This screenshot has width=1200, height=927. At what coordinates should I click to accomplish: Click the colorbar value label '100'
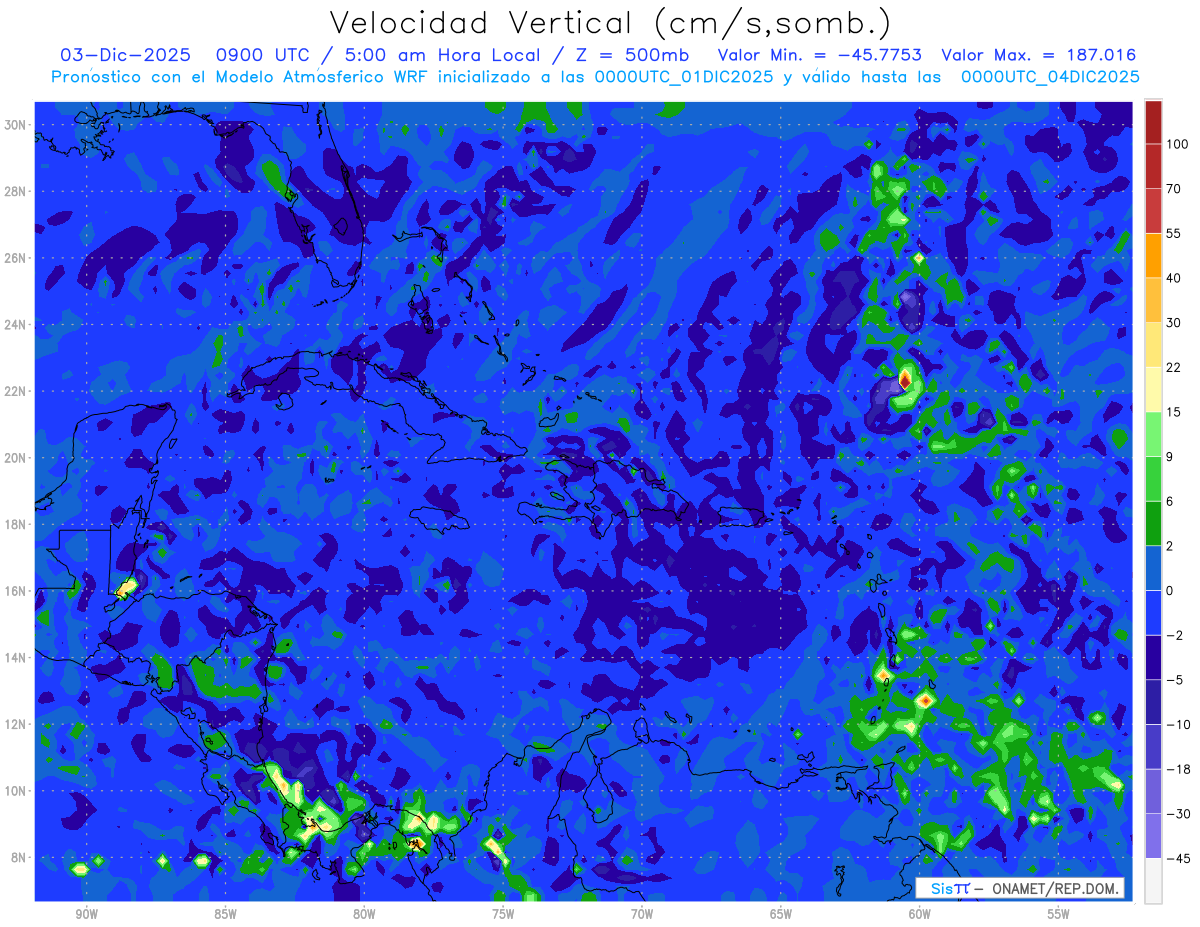[1177, 144]
